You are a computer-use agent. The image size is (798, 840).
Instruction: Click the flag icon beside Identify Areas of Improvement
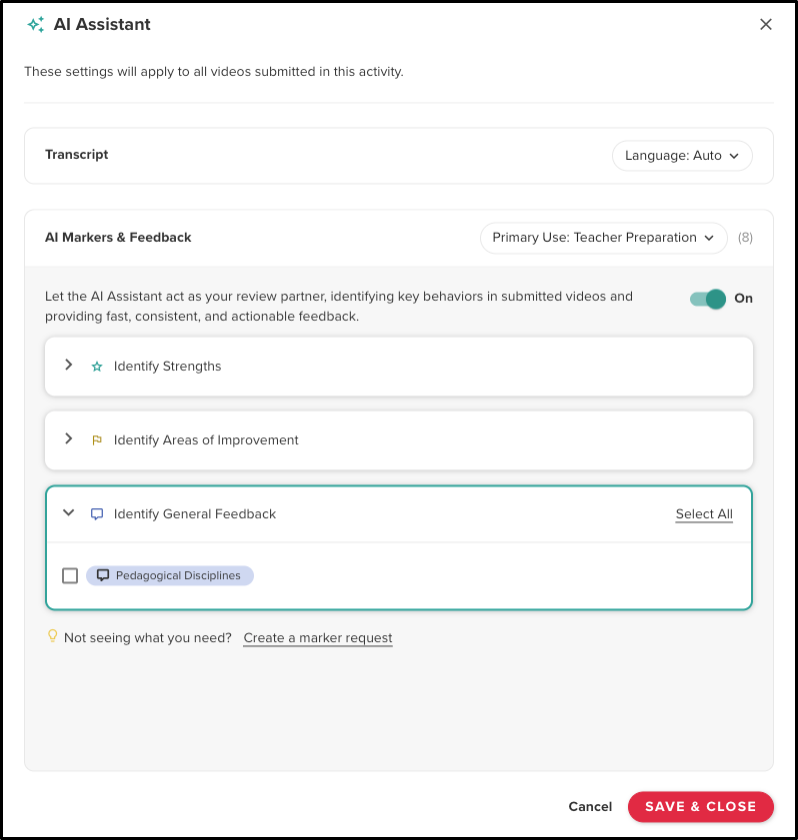[x=97, y=440]
